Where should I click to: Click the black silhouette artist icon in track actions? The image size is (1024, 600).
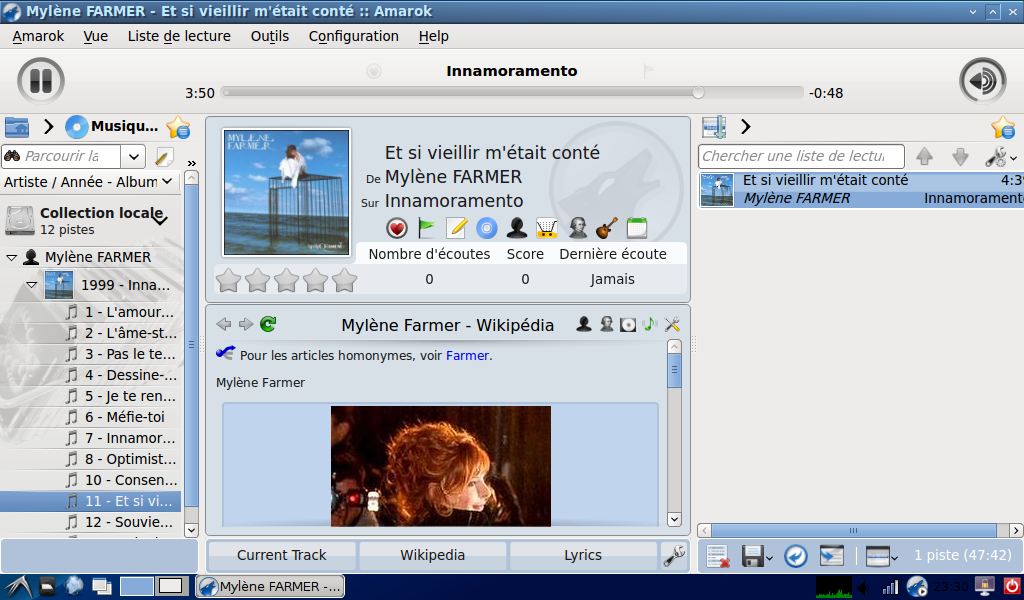517,228
